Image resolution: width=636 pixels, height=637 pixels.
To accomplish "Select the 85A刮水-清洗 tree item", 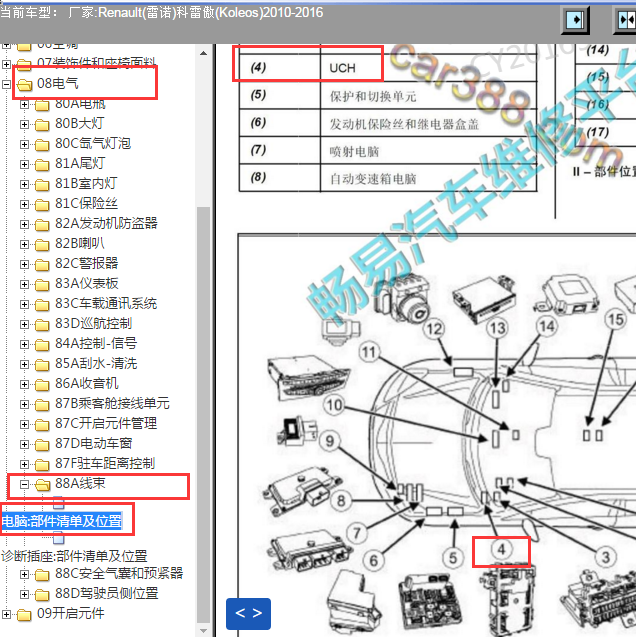I will point(96,363).
